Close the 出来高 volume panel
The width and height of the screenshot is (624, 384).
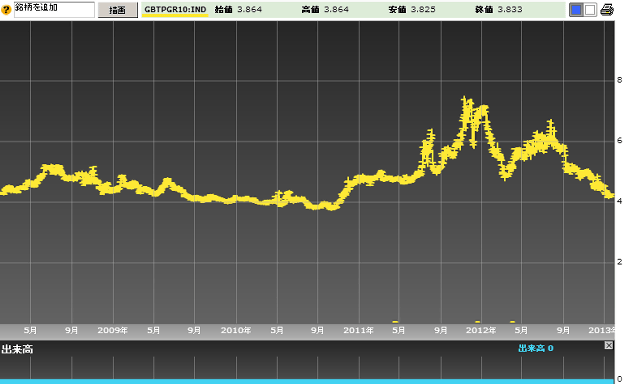coord(609,345)
